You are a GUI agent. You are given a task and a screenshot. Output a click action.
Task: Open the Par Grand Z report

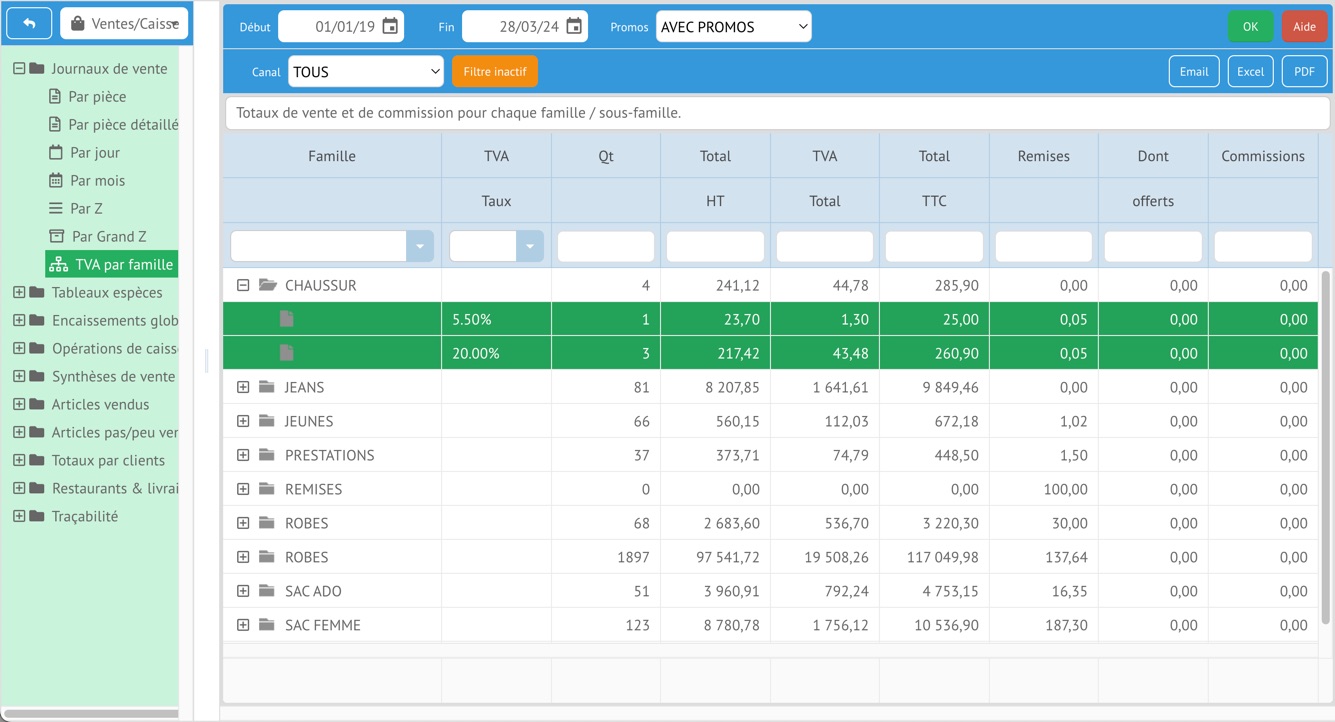pos(108,237)
